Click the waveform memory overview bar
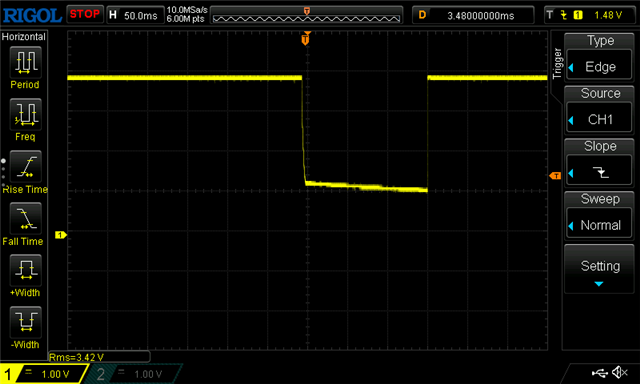Viewport: 640px width, 384px height. tap(306, 16)
